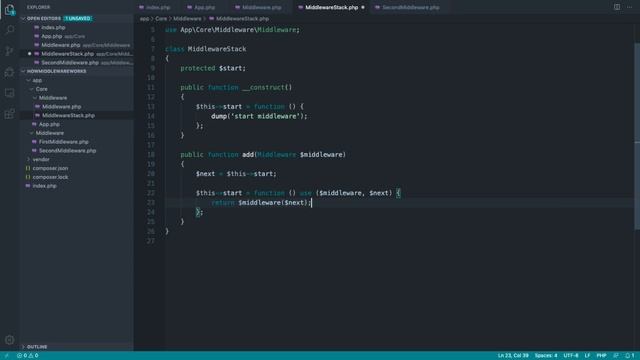Open the Source Control view icon
640x360 pixels.
pos(10,51)
